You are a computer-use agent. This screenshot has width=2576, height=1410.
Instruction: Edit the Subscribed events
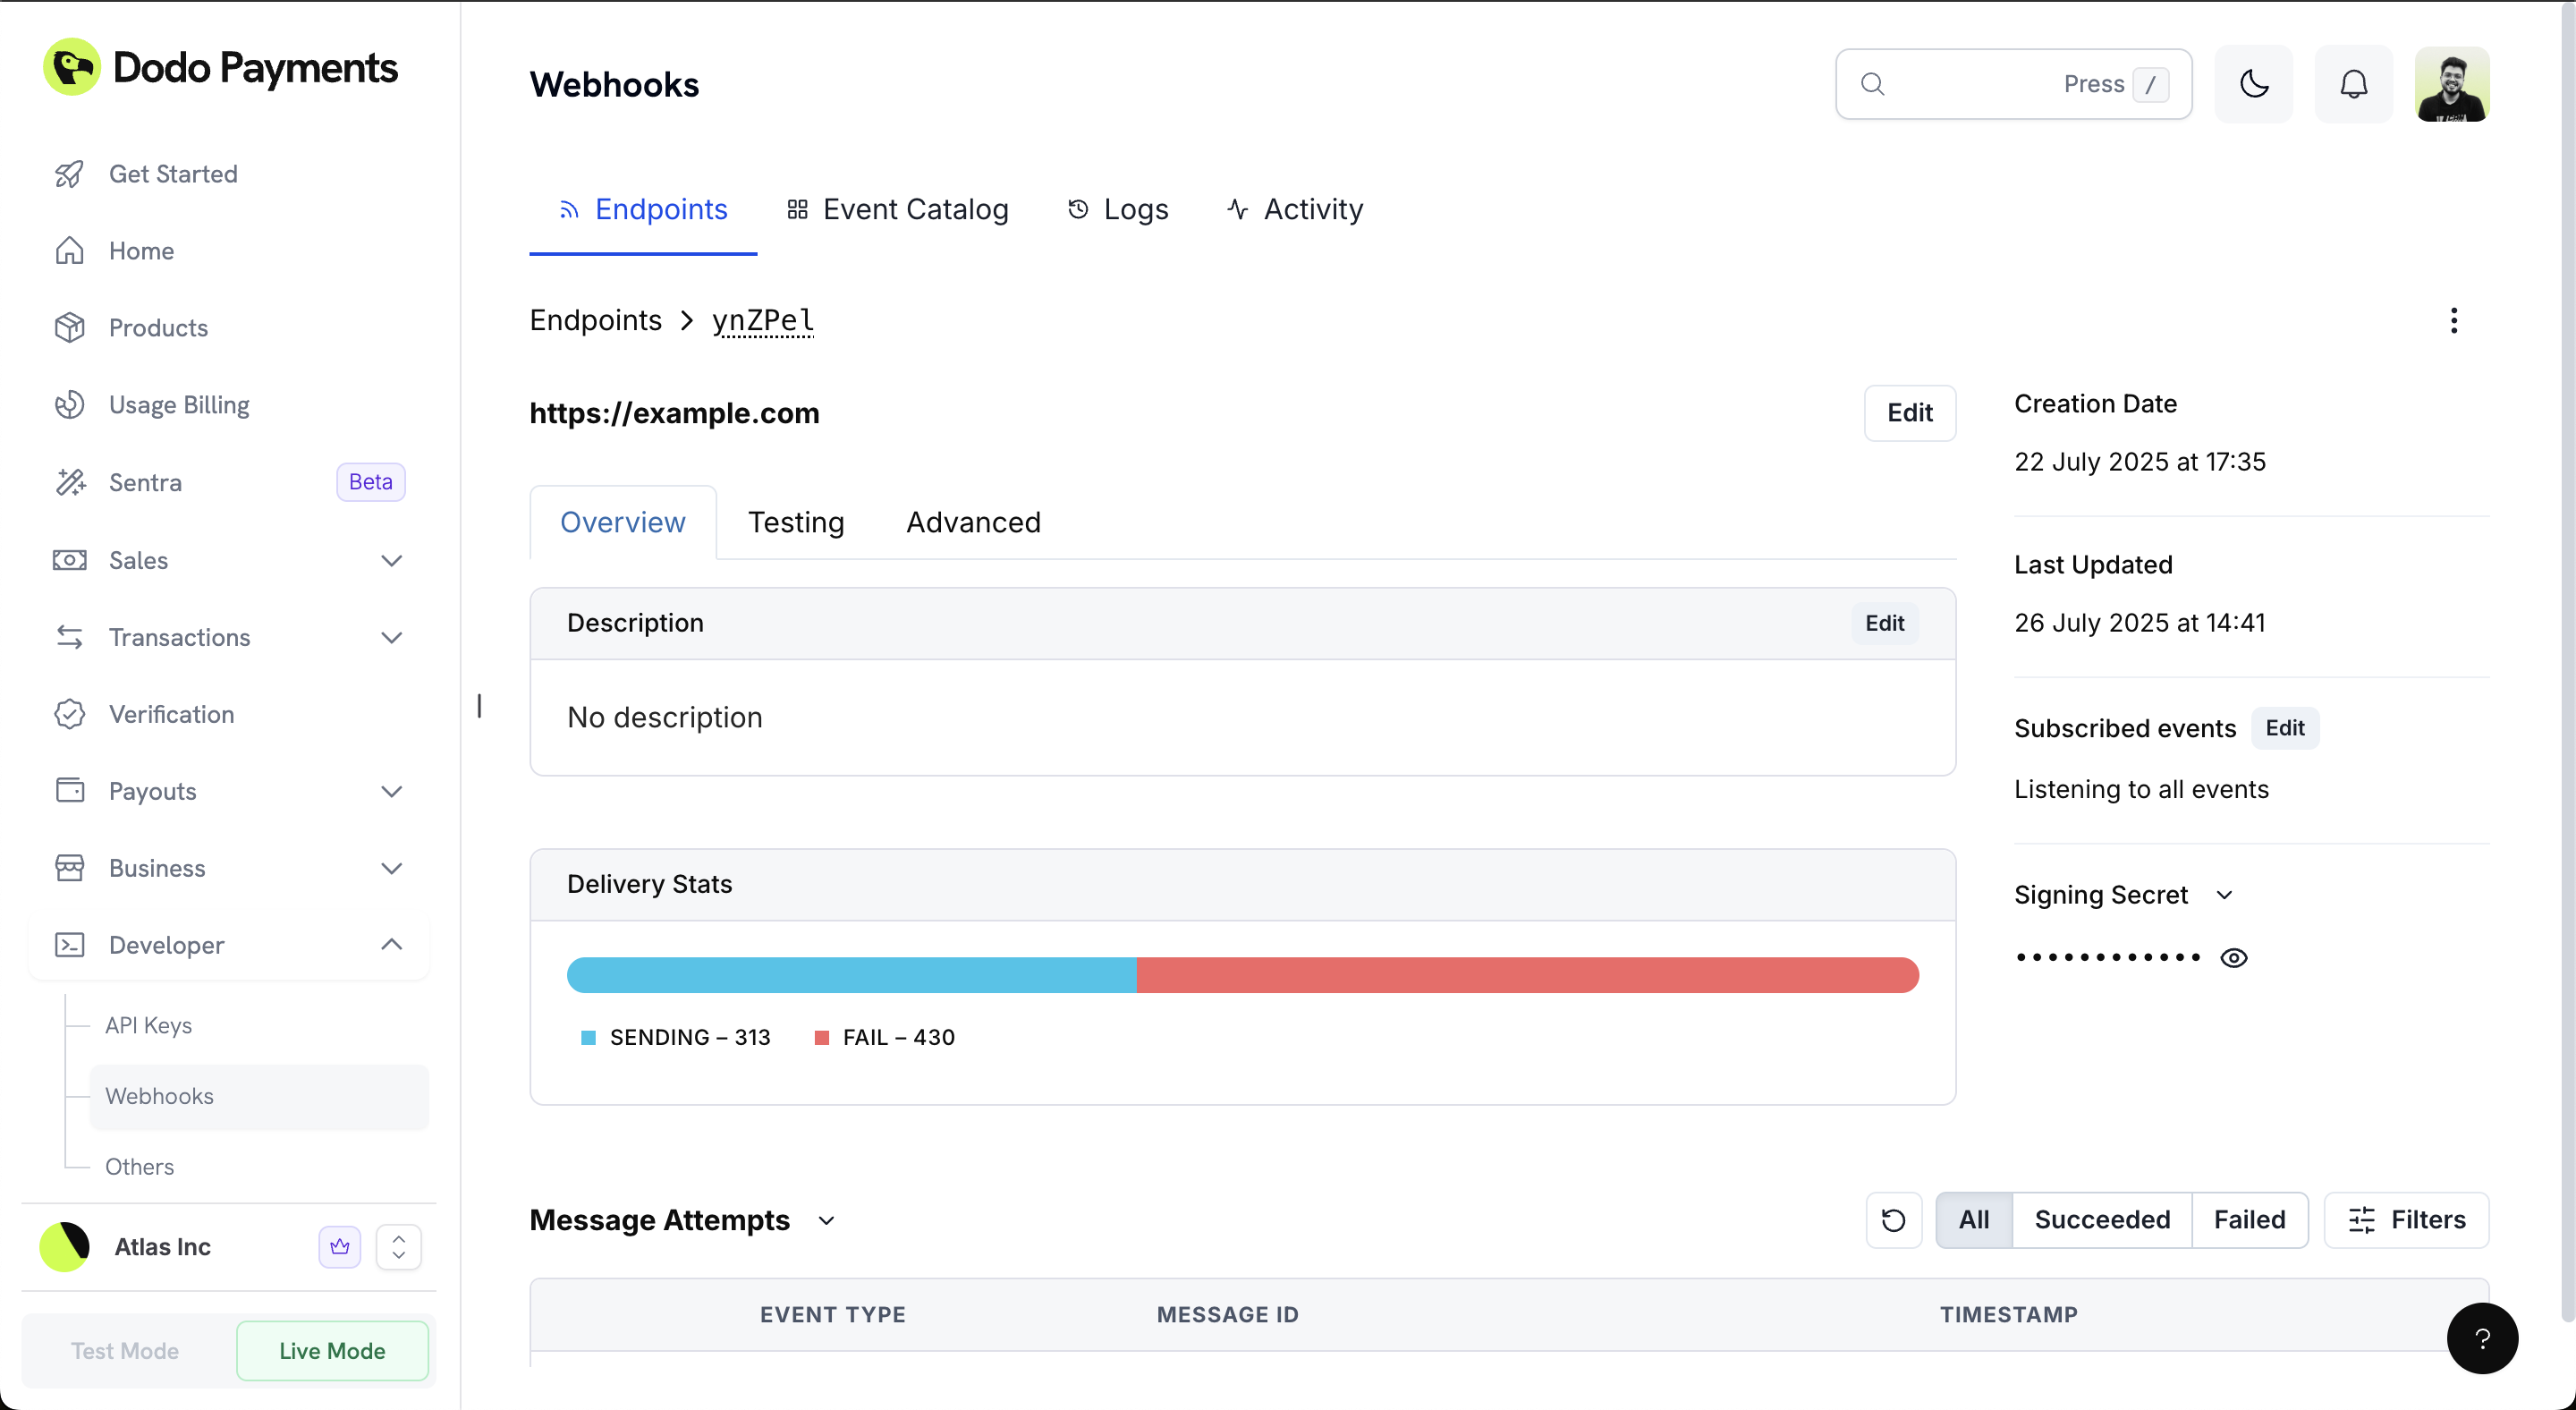(x=2286, y=728)
